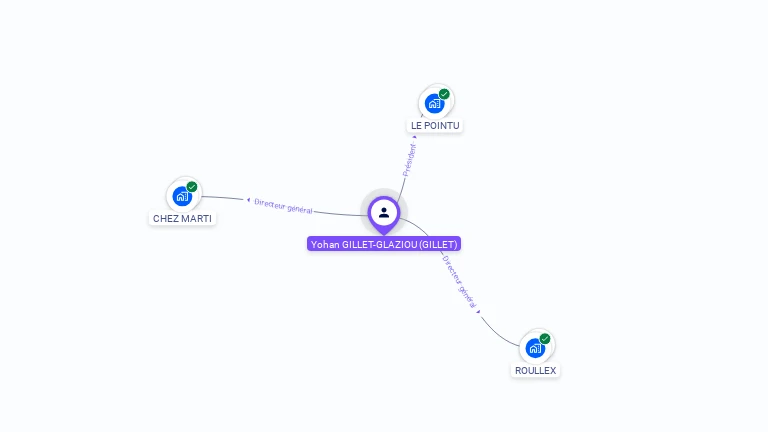
Task: Open the Yohan GILLET-GLAZIOU (GILLET) label
Action: (384, 244)
